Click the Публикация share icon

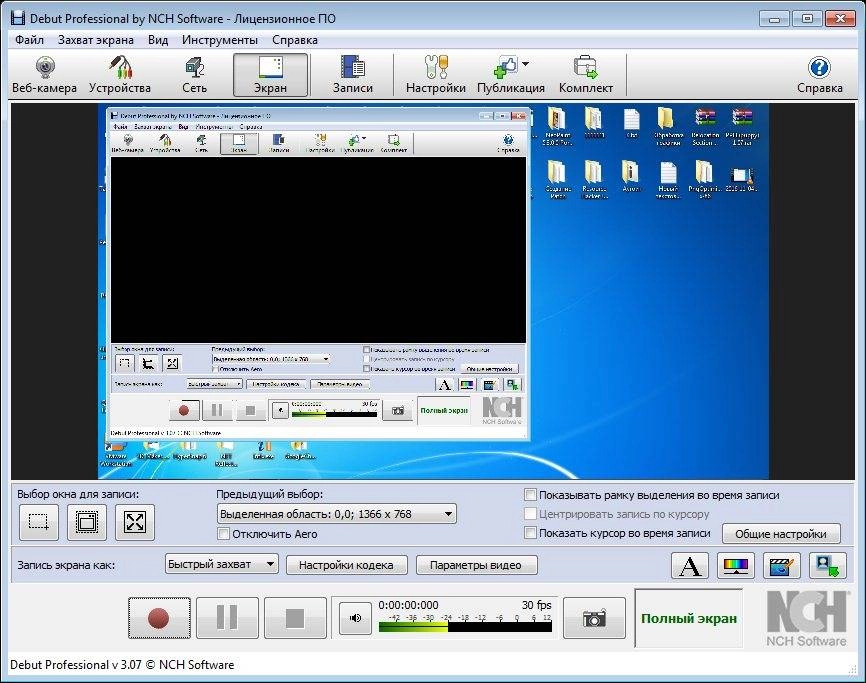506,68
